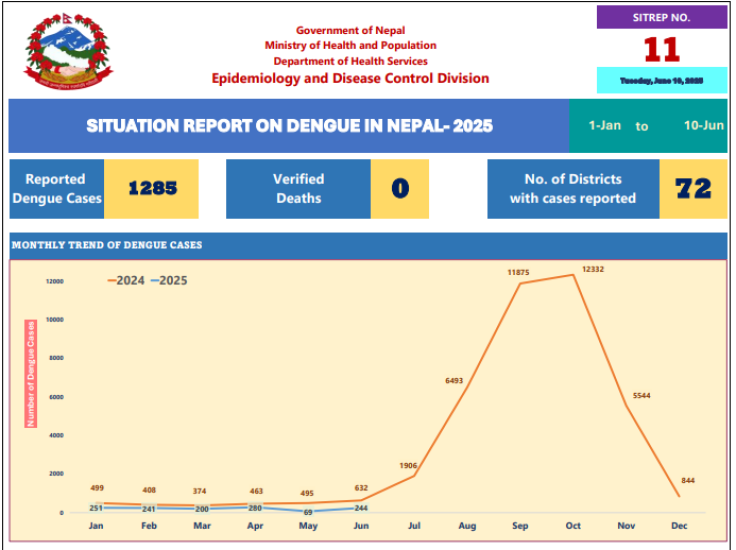This screenshot has width=736, height=550.
Task: Click 'Department of Health Services' line
Action: click(x=350, y=61)
